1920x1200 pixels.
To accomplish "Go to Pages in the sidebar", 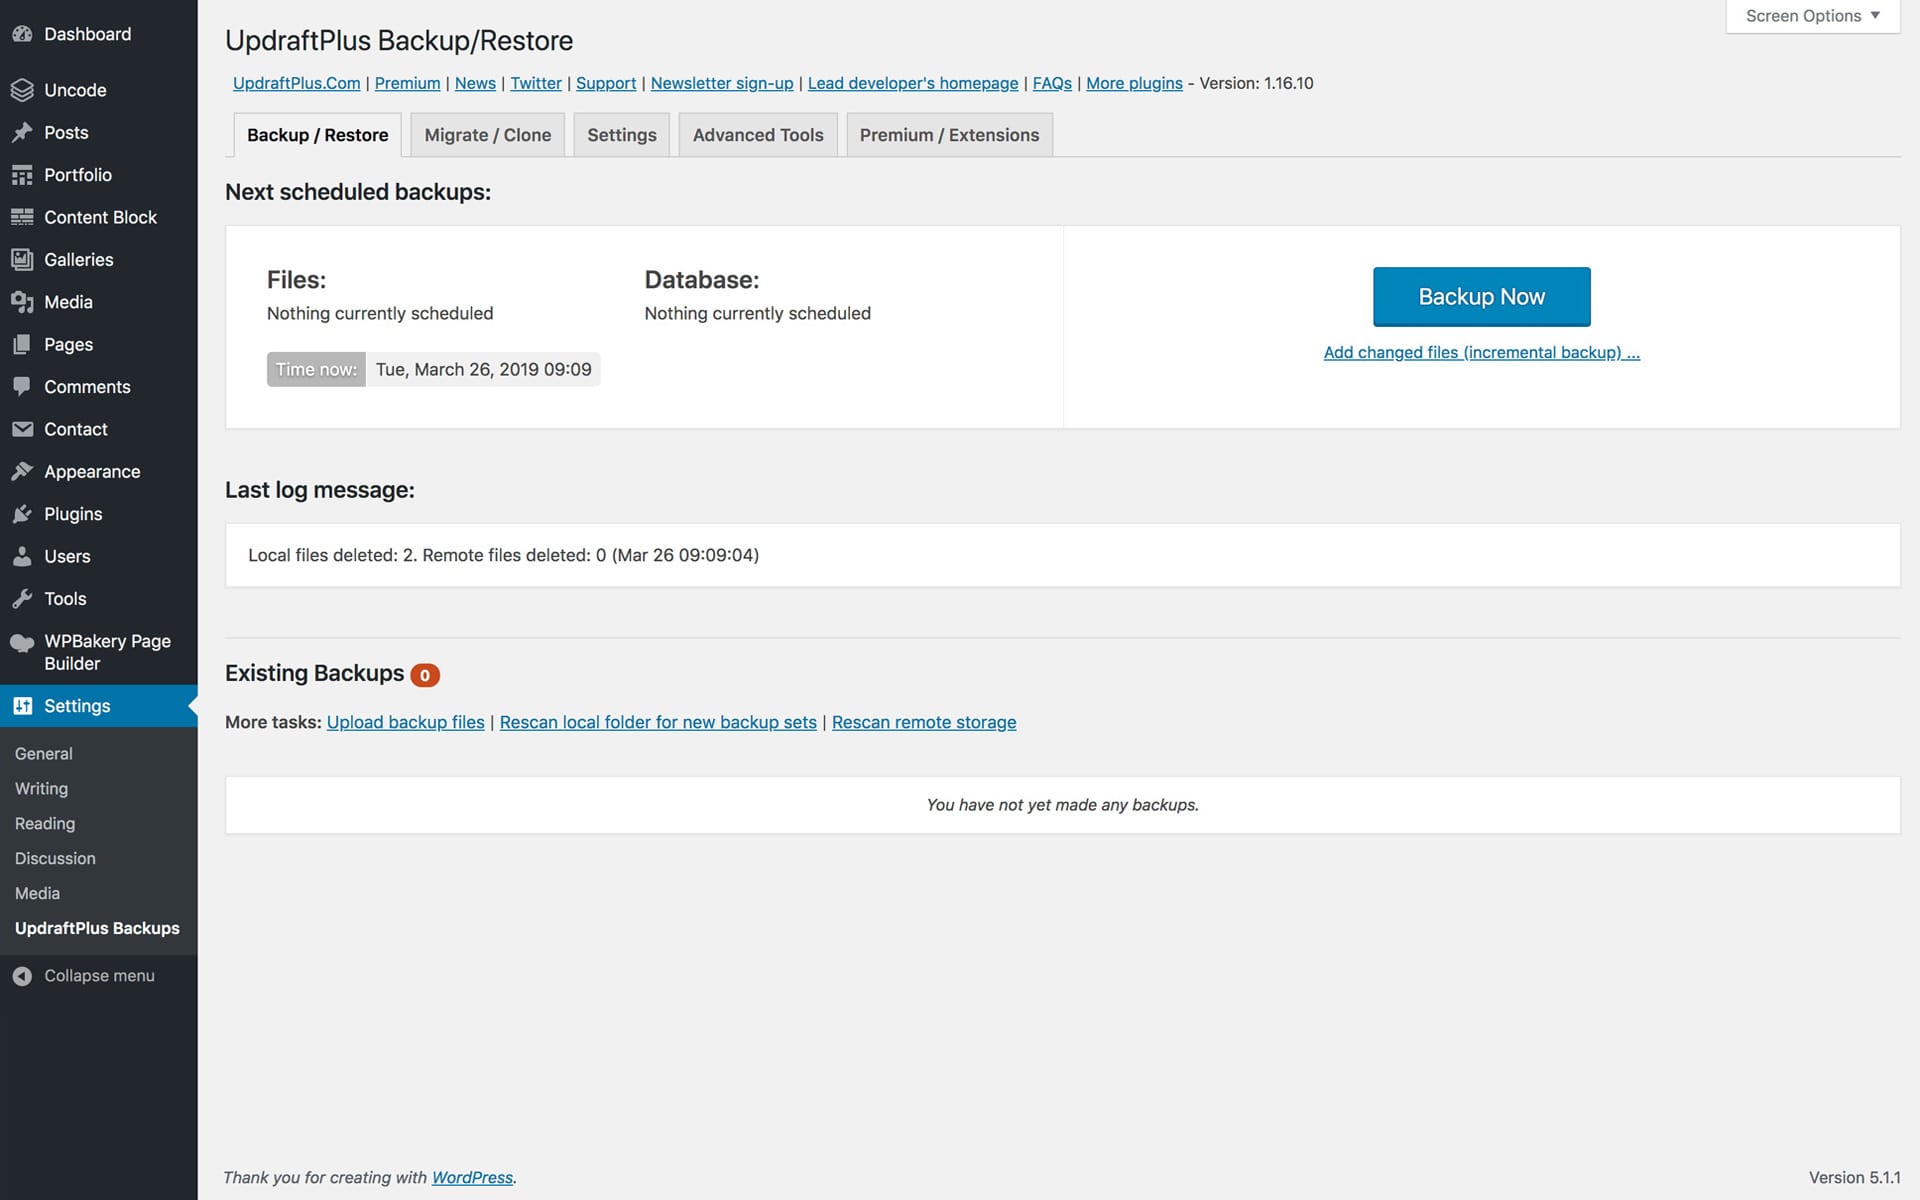I will 99,345.
